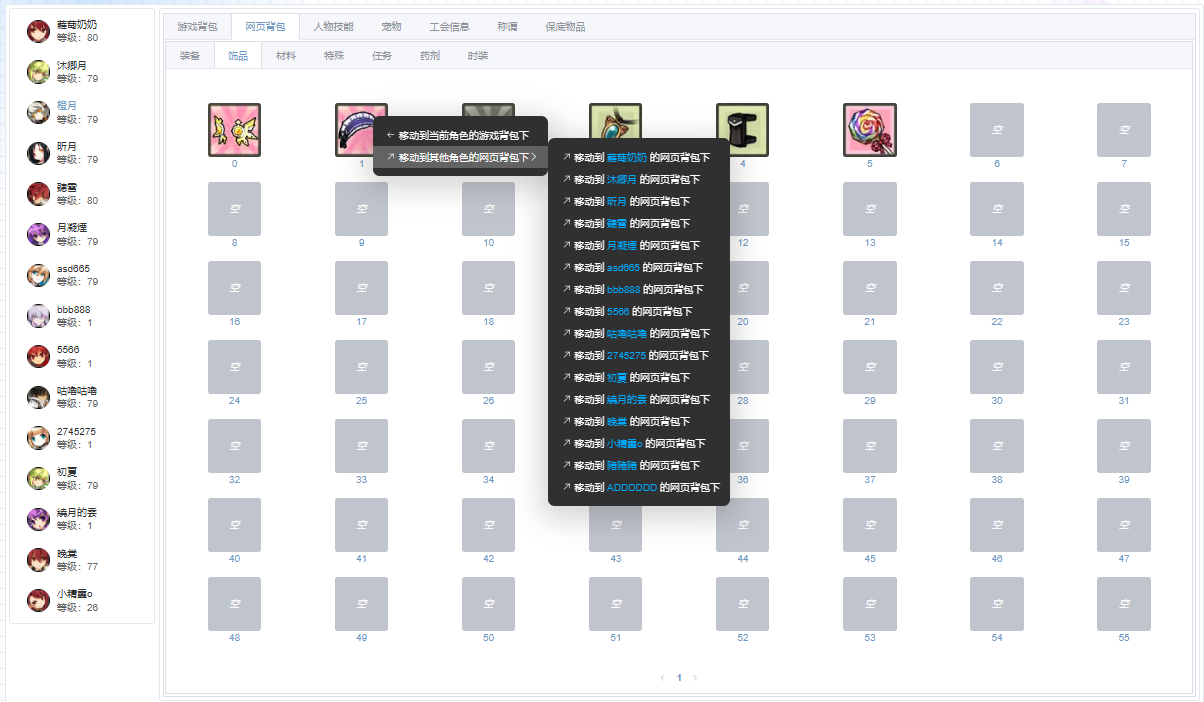Select avatar of character 月凝煙
Screen dimensions: 1204x702
38,234
